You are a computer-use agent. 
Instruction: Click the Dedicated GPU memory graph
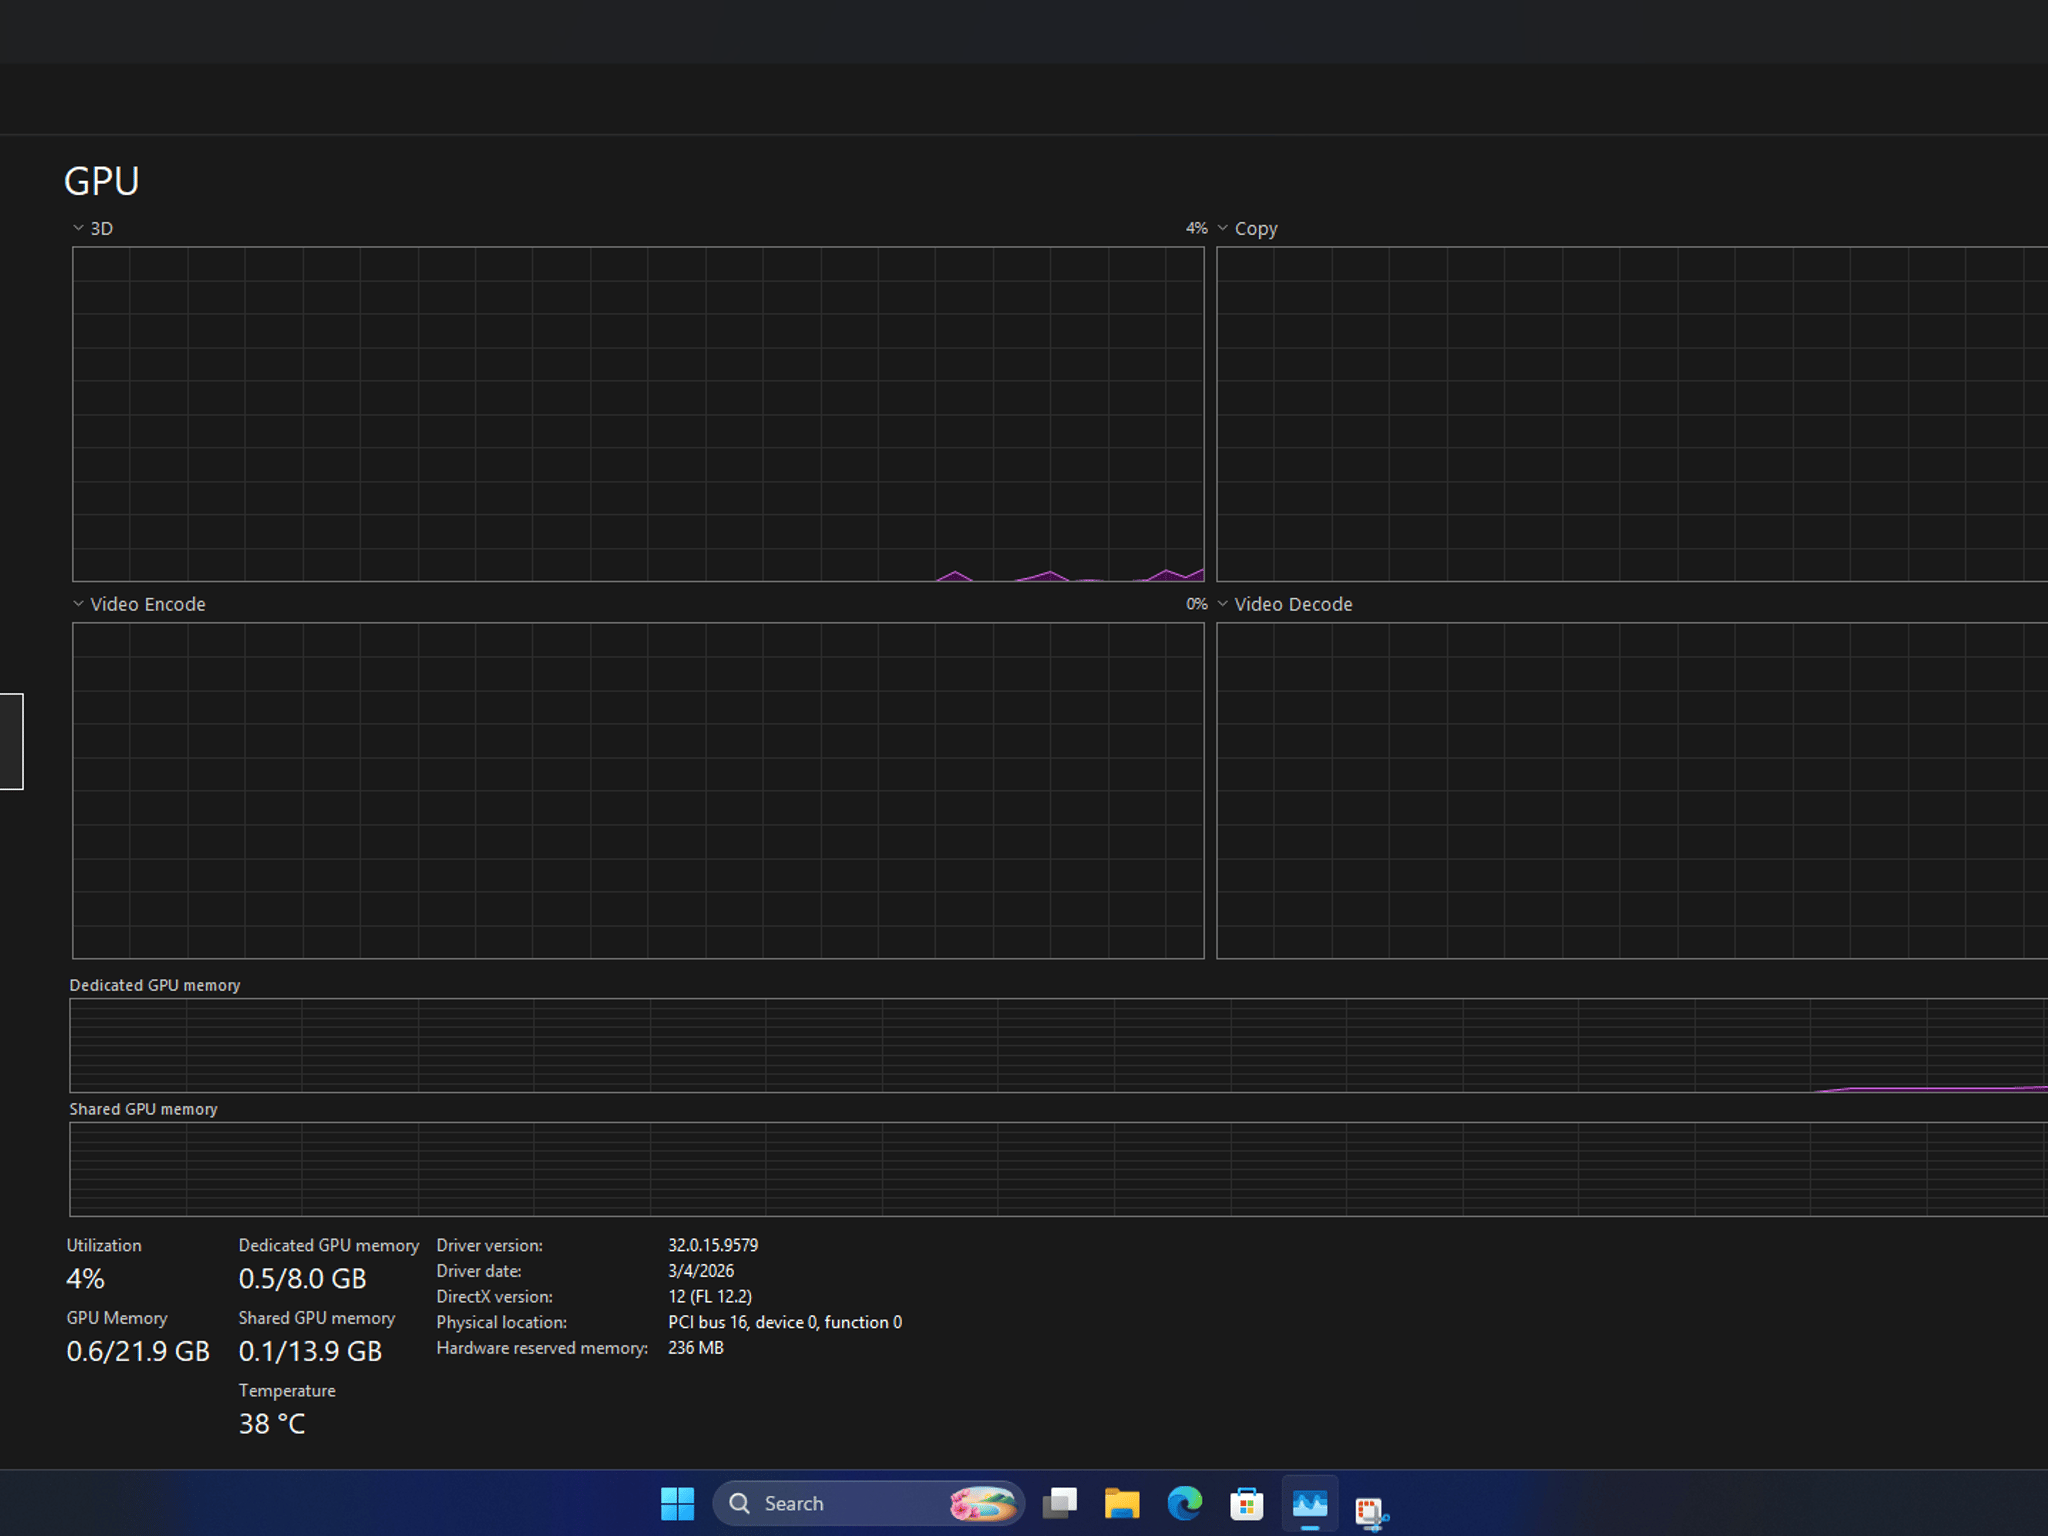1058,1045
